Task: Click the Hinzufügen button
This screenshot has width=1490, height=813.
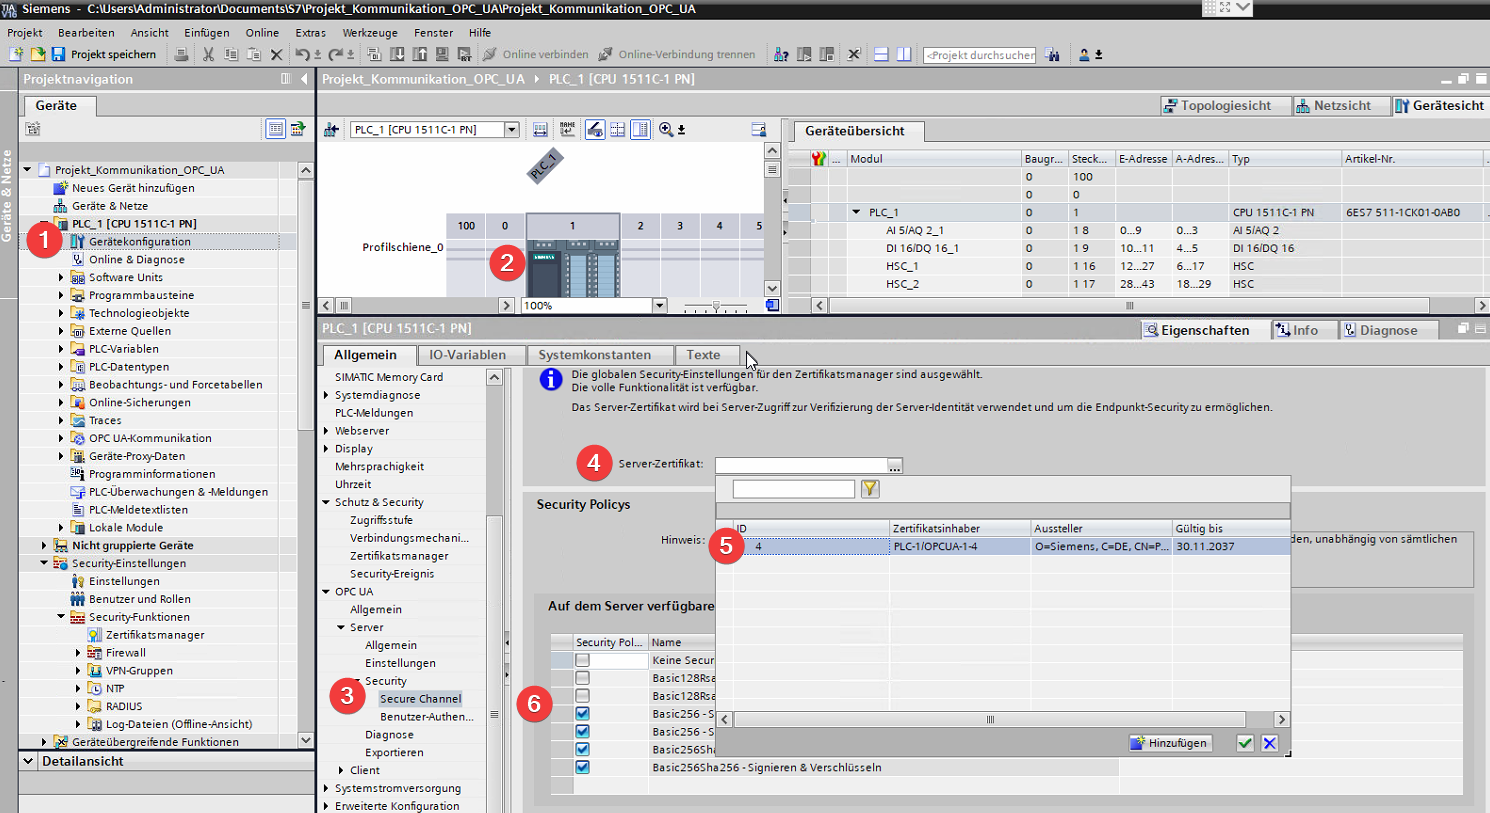Action: [x=1169, y=743]
